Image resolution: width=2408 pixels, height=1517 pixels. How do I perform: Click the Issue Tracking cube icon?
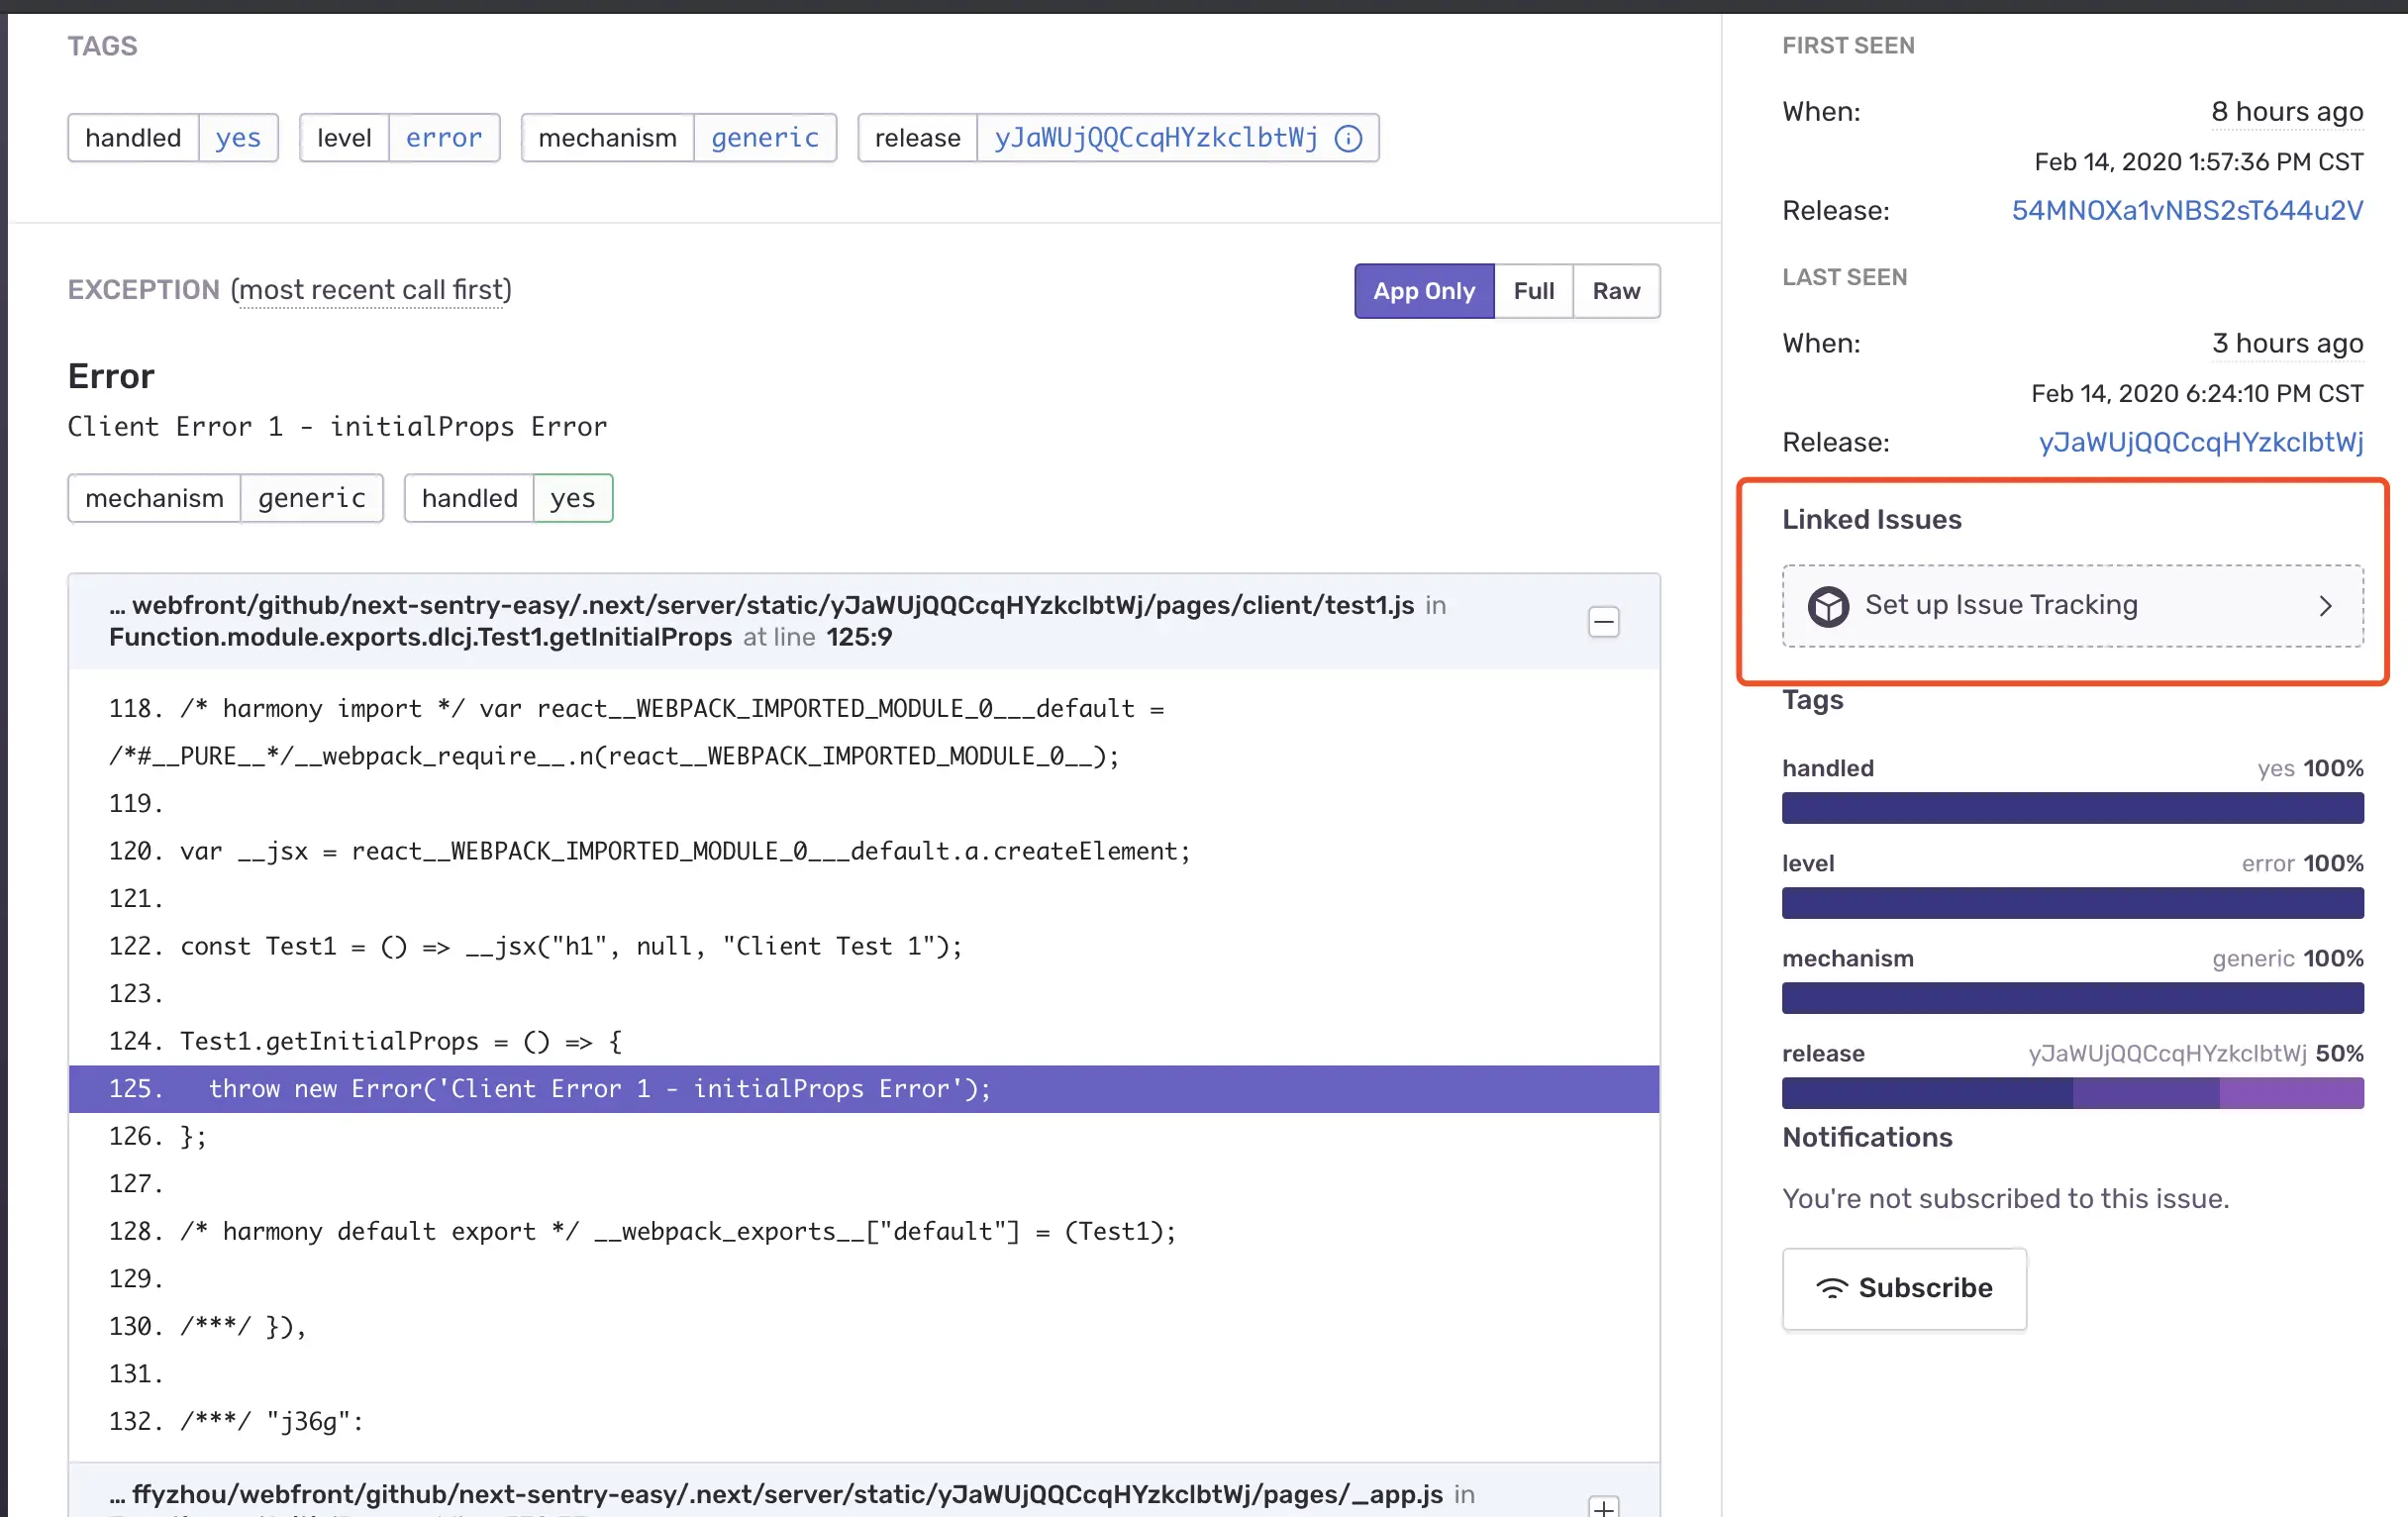tap(1828, 606)
